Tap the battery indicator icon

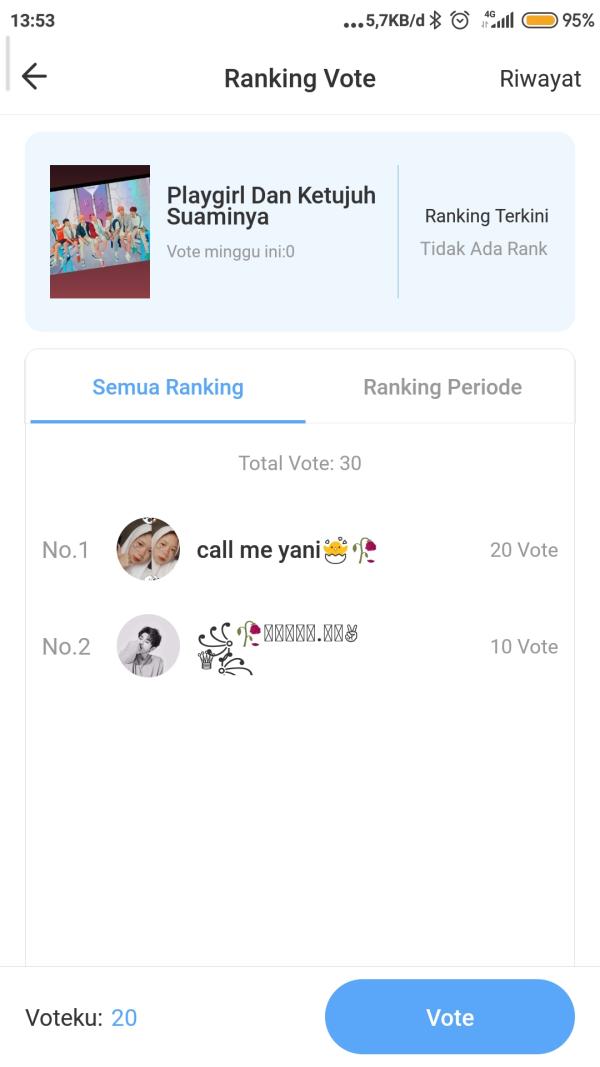pos(539,20)
